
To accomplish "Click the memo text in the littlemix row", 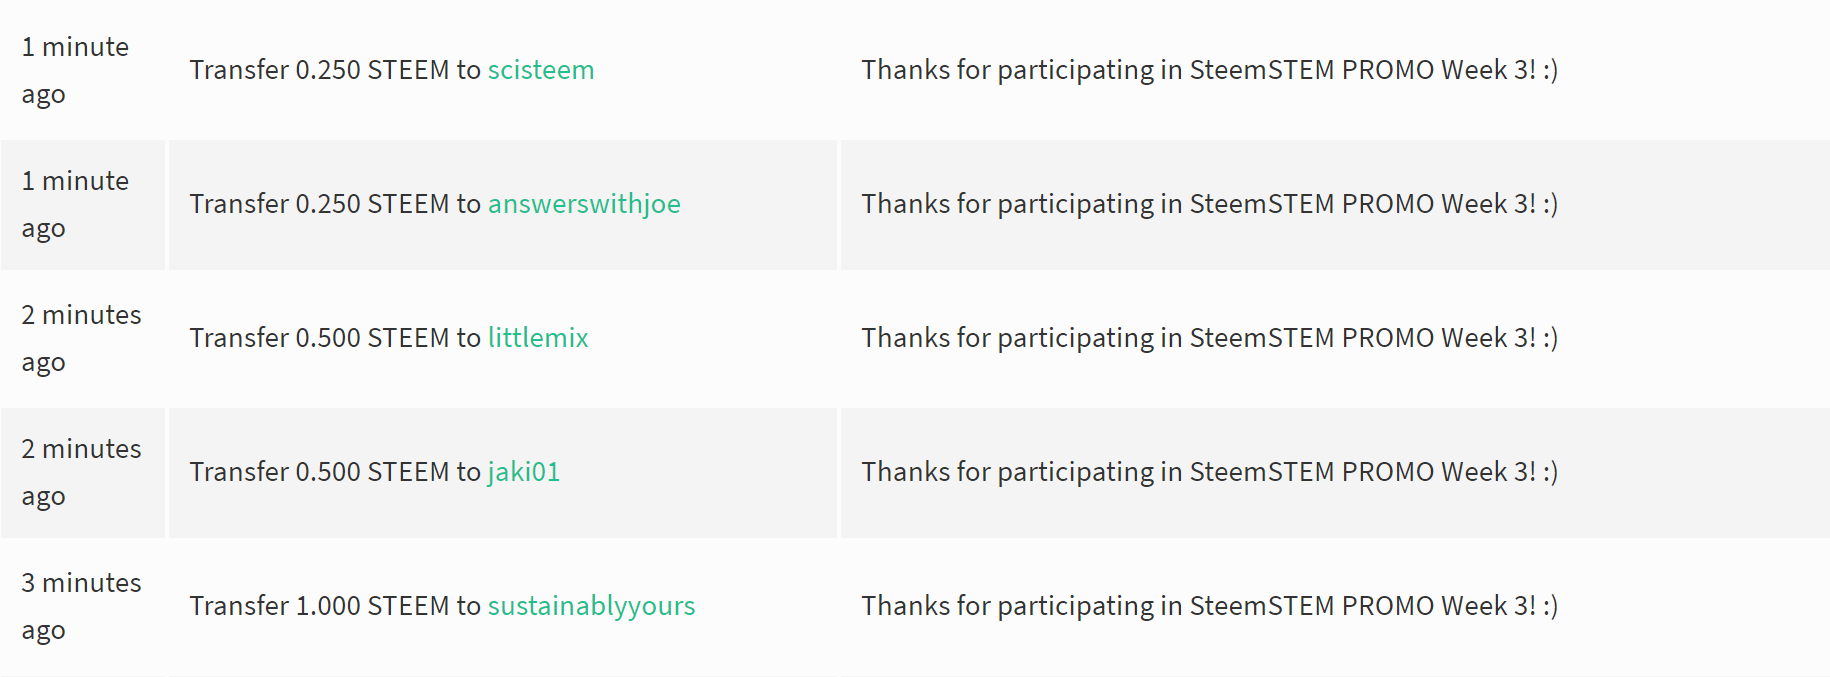I will point(1209,338).
